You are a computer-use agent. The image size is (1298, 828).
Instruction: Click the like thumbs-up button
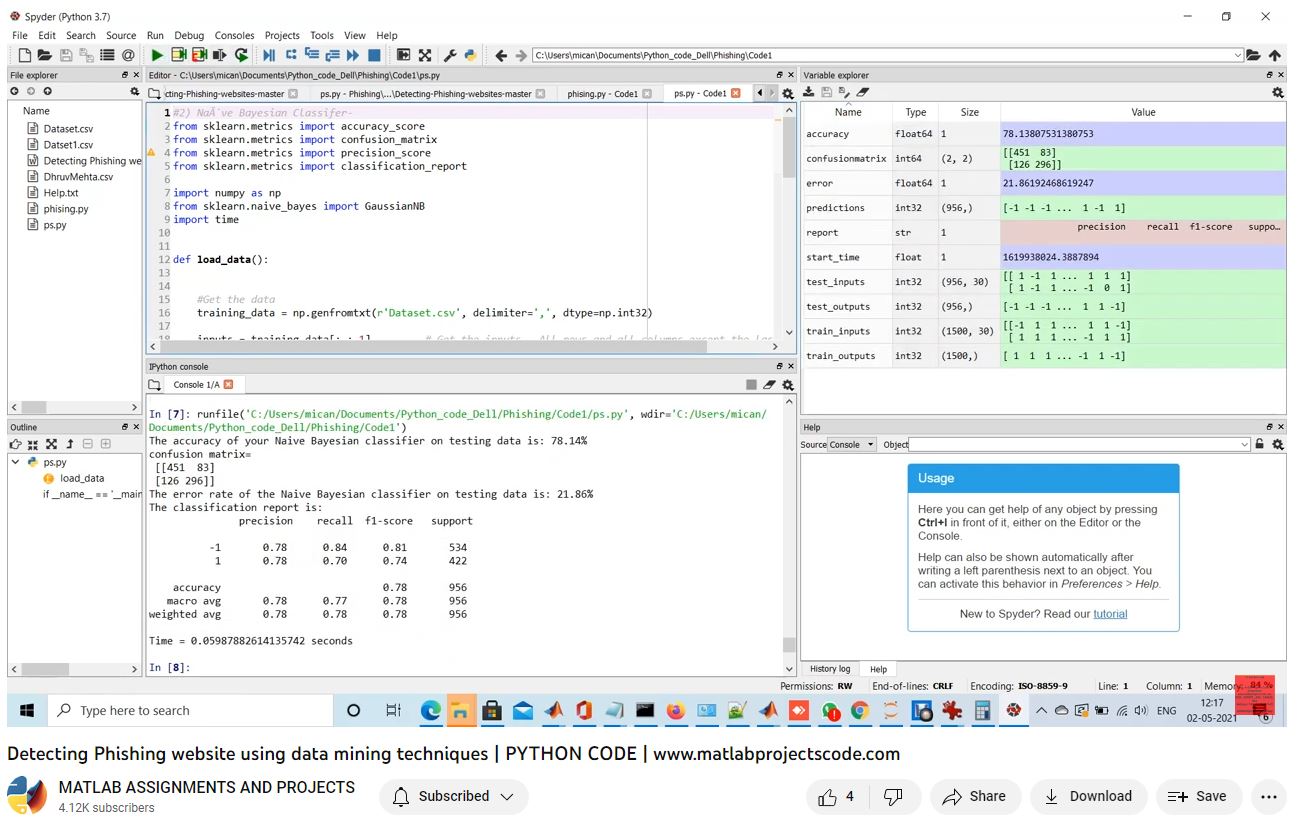[x=836, y=797]
